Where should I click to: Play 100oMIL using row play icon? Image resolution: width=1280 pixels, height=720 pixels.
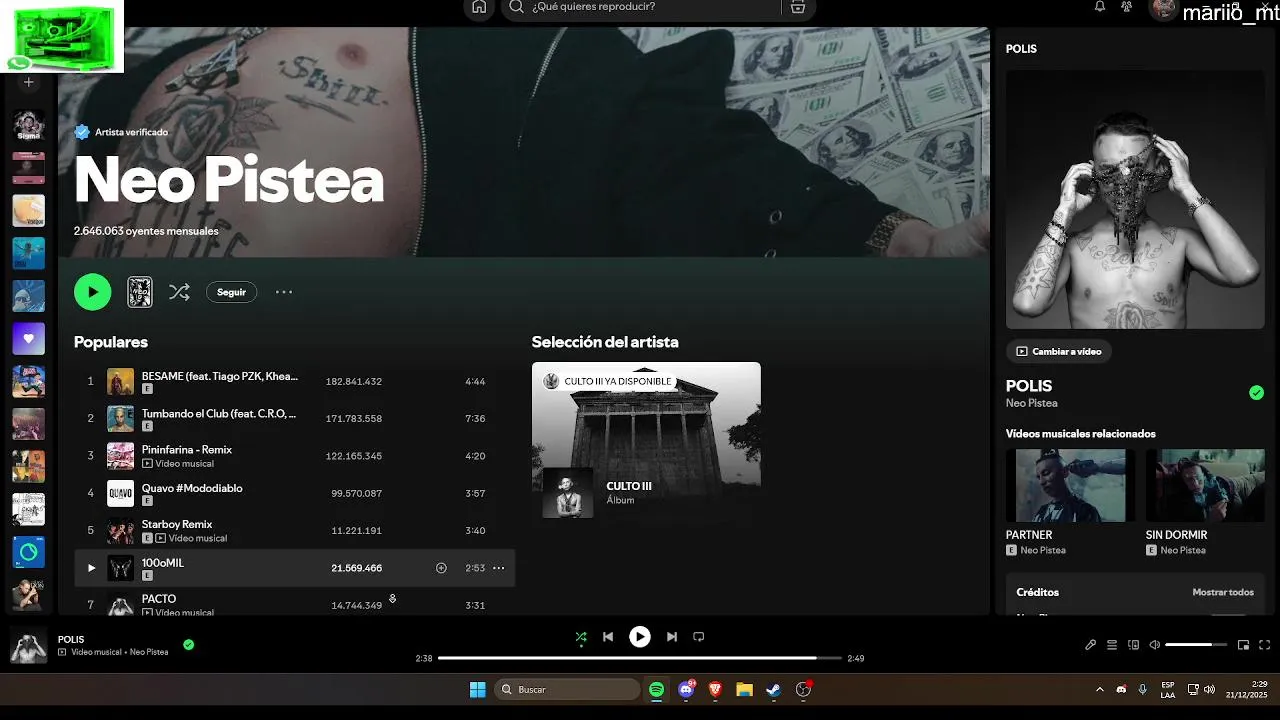point(91,568)
